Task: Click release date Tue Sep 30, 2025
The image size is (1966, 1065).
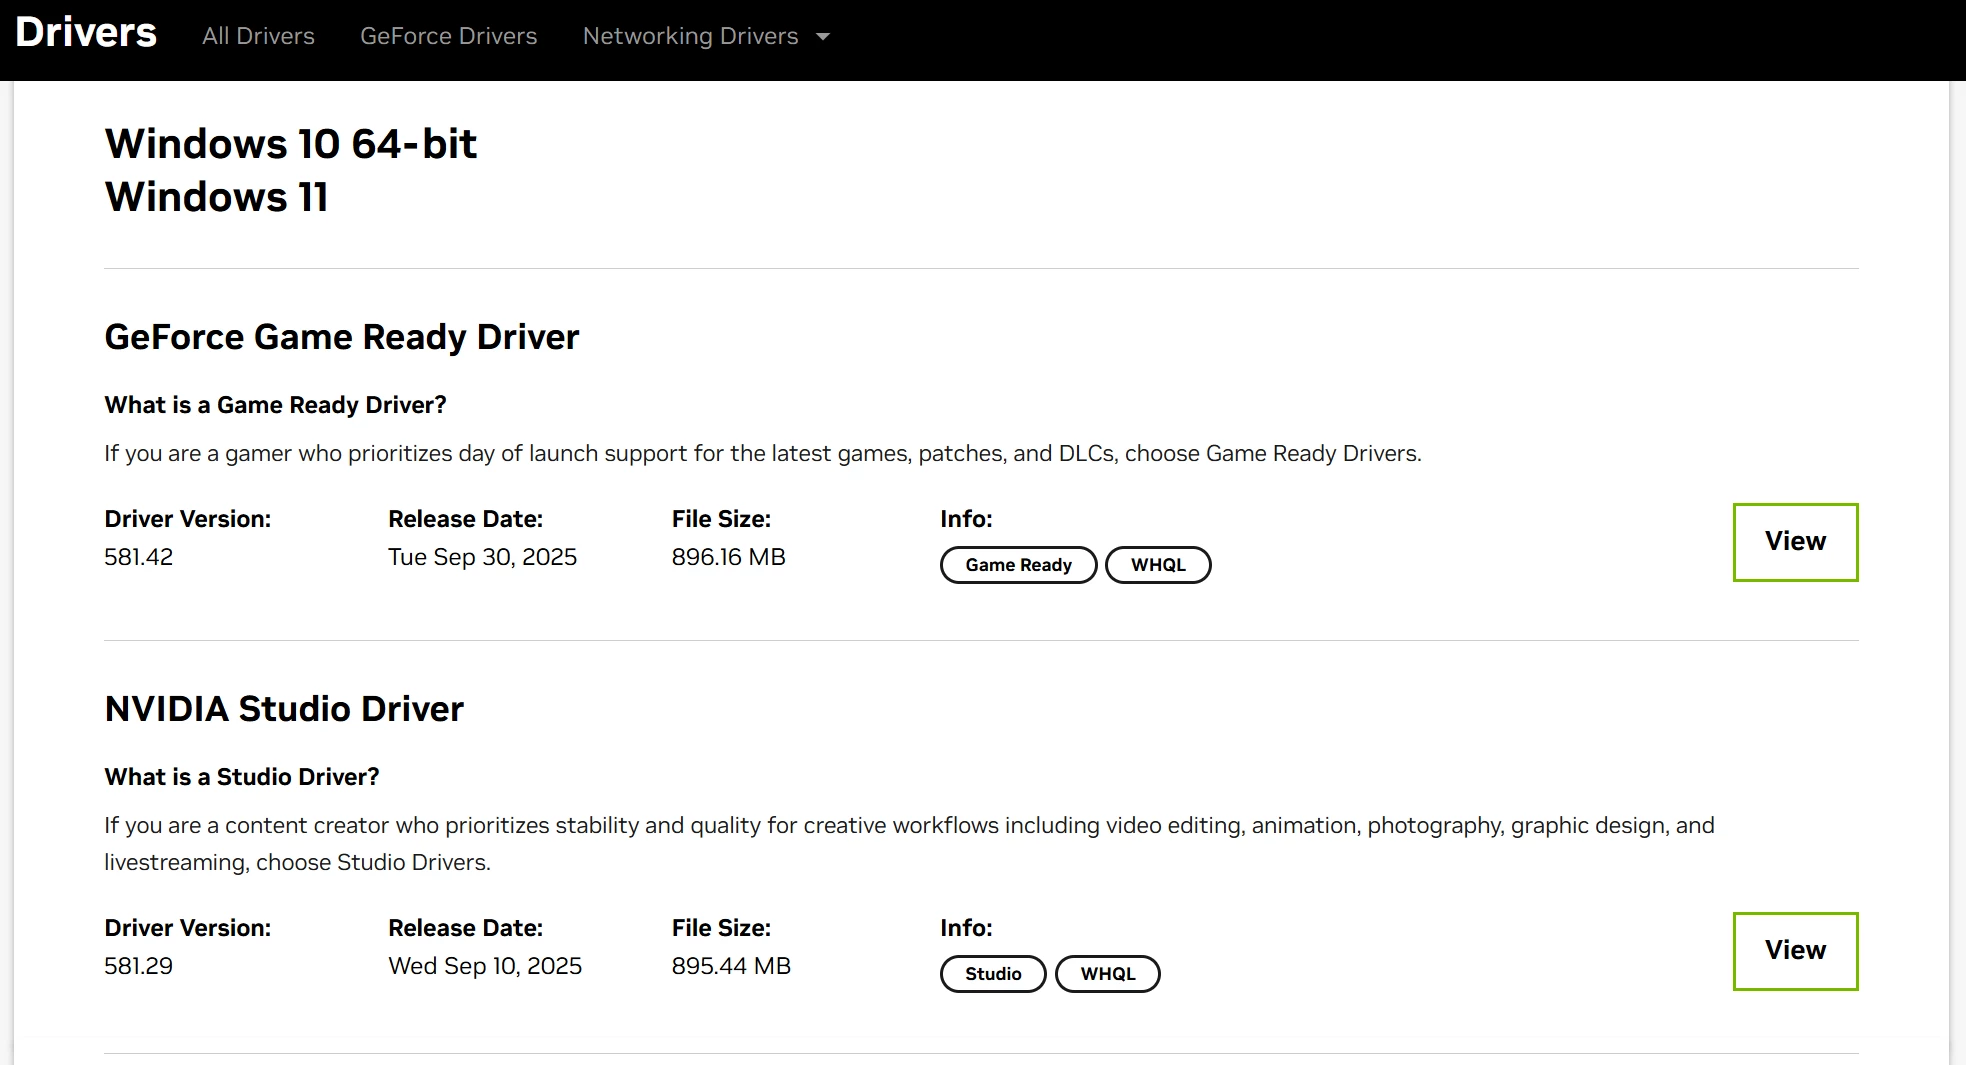Action: coord(482,557)
